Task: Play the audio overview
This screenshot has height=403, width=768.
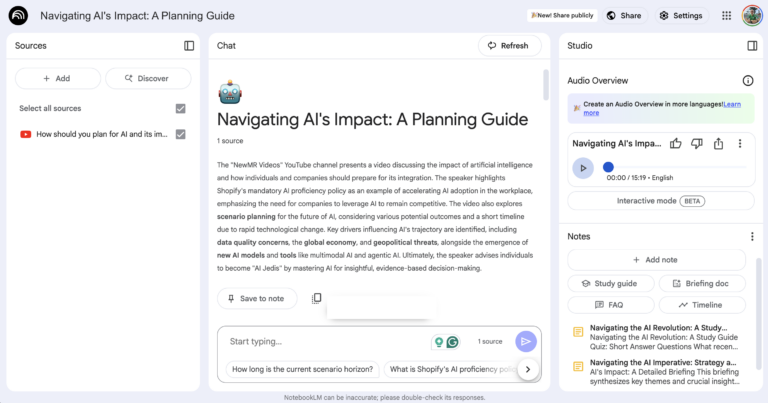Action: click(x=583, y=168)
